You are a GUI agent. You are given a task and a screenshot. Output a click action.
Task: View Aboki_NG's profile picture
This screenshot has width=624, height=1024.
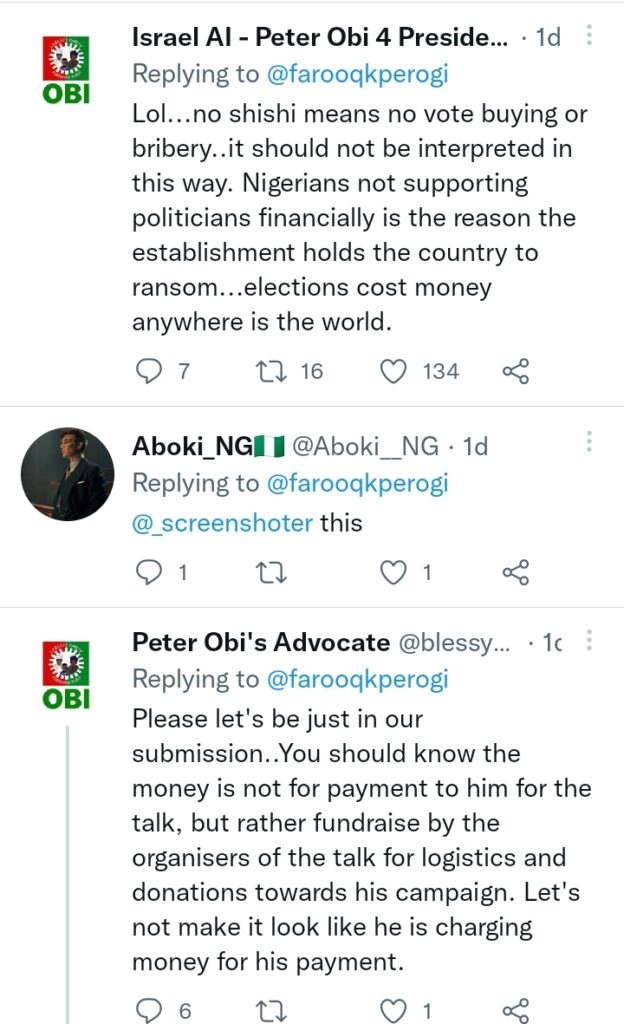tap(68, 474)
